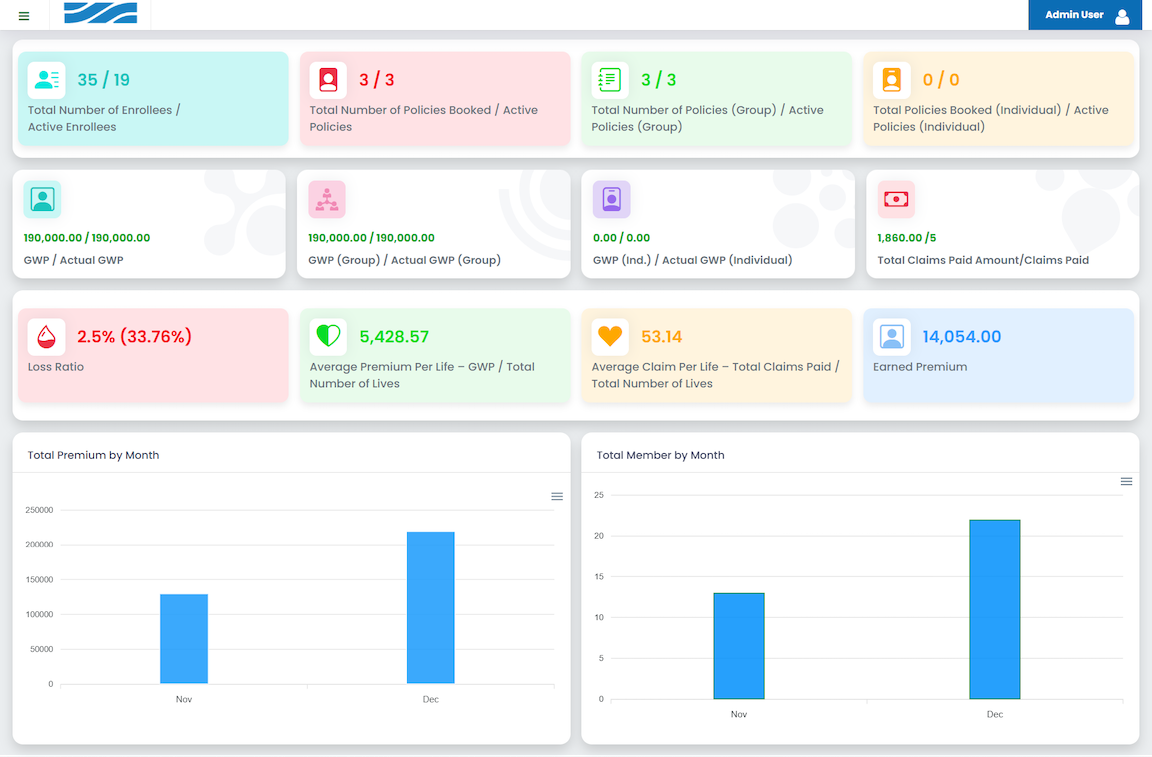Click the Earned Premium blue icon

(891, 337)
